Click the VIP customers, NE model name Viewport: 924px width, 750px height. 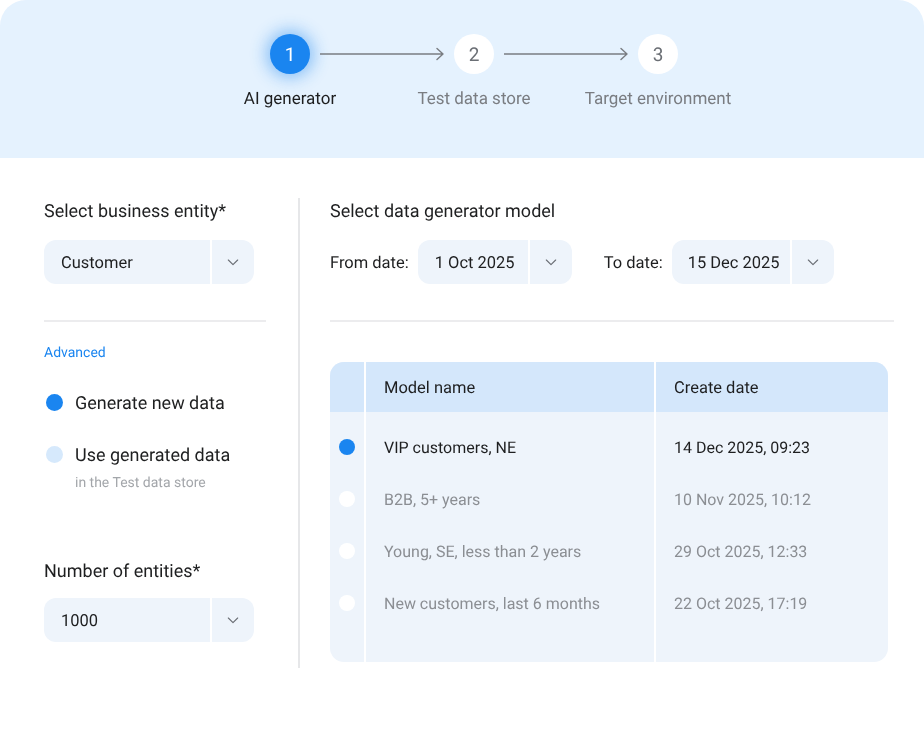(450, 448)
